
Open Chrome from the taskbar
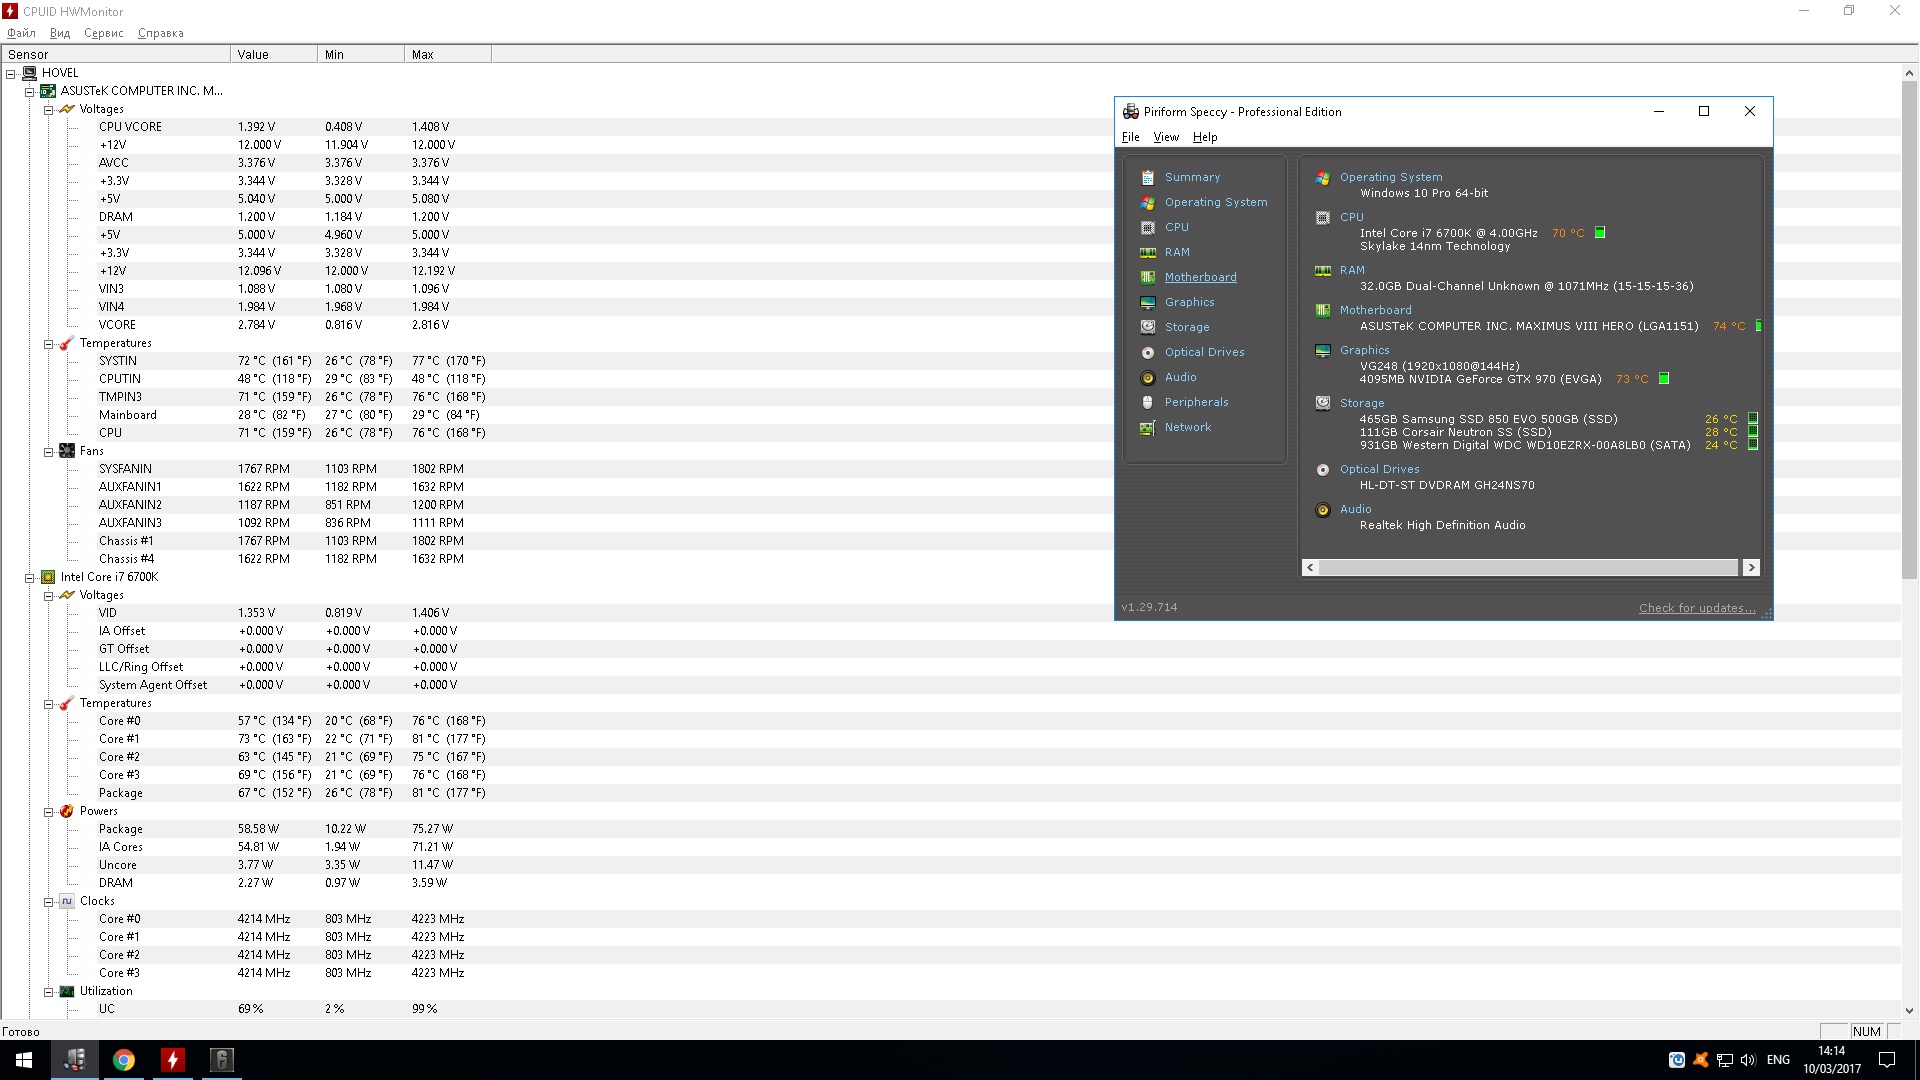(124, 1060)
